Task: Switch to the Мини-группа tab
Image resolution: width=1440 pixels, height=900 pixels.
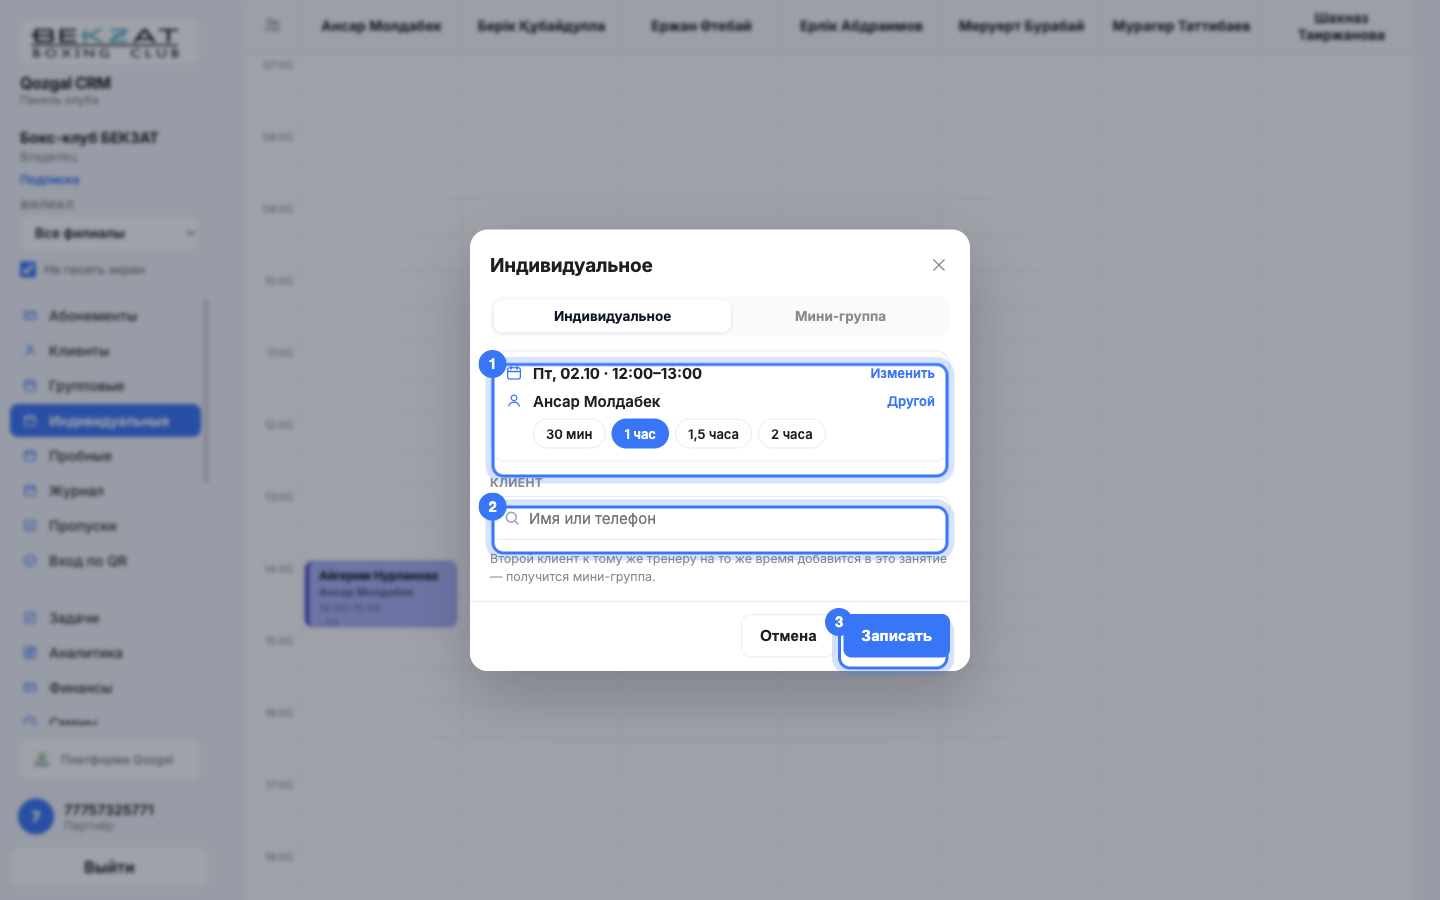Action: 840,316
